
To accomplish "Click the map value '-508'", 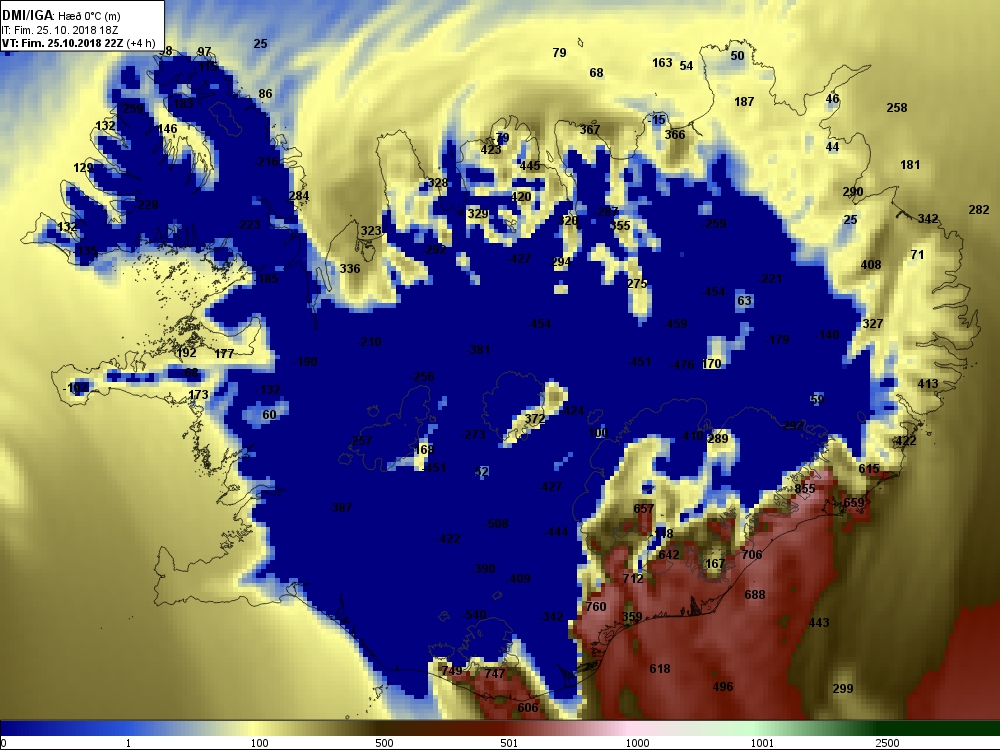I will (497, 524).
